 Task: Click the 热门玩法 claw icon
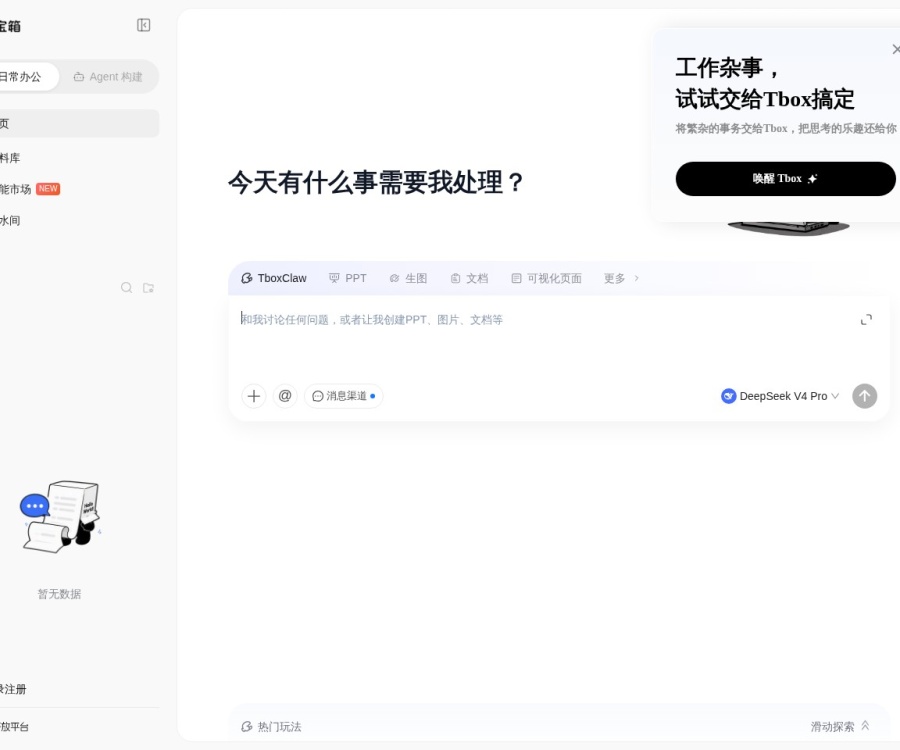(247, 726)
